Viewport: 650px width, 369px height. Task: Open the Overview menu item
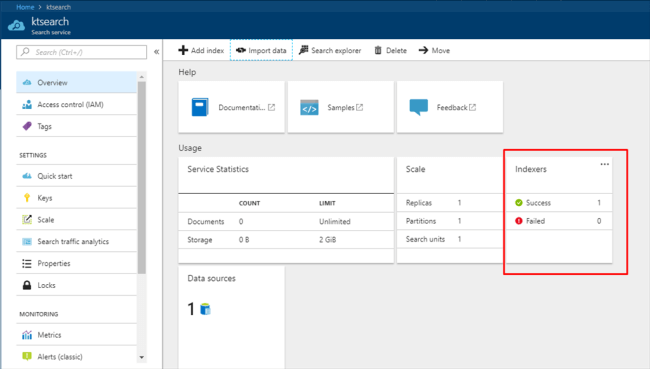76,83
